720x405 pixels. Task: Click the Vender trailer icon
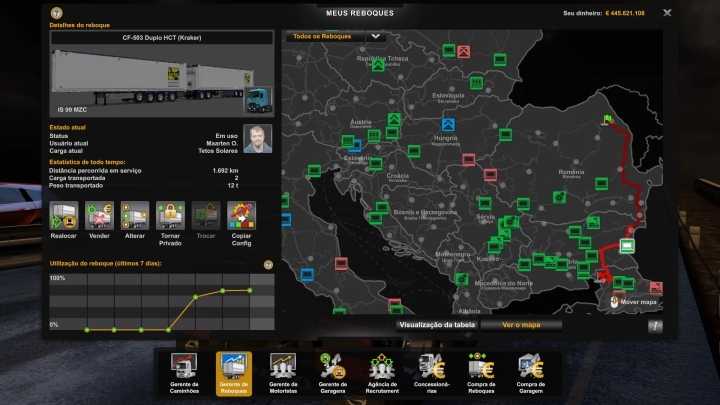99,215
